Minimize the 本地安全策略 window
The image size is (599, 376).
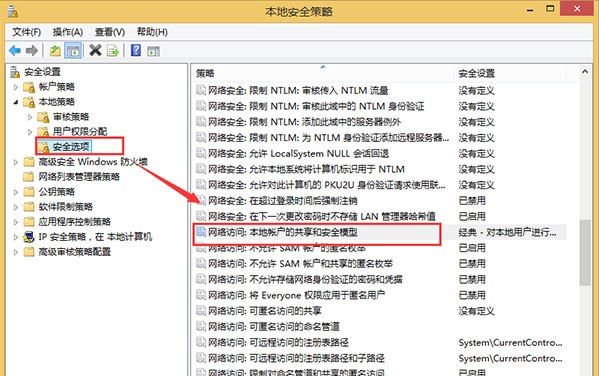[530, 9]
